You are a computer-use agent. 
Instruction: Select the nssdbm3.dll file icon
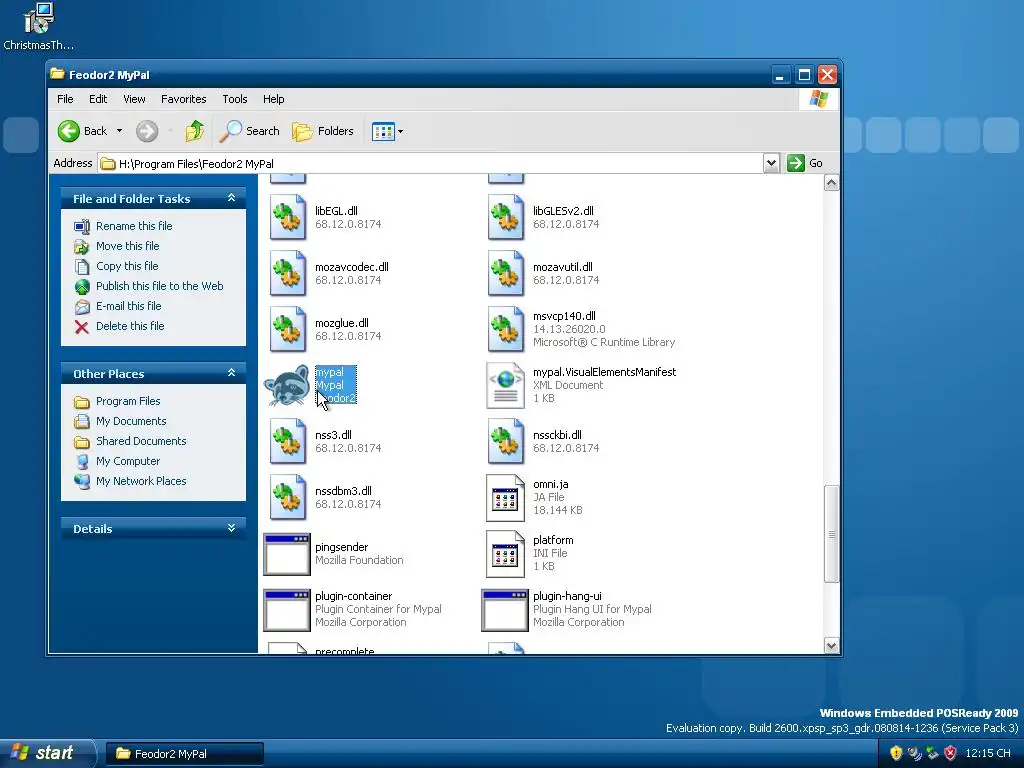coord(288,498)
